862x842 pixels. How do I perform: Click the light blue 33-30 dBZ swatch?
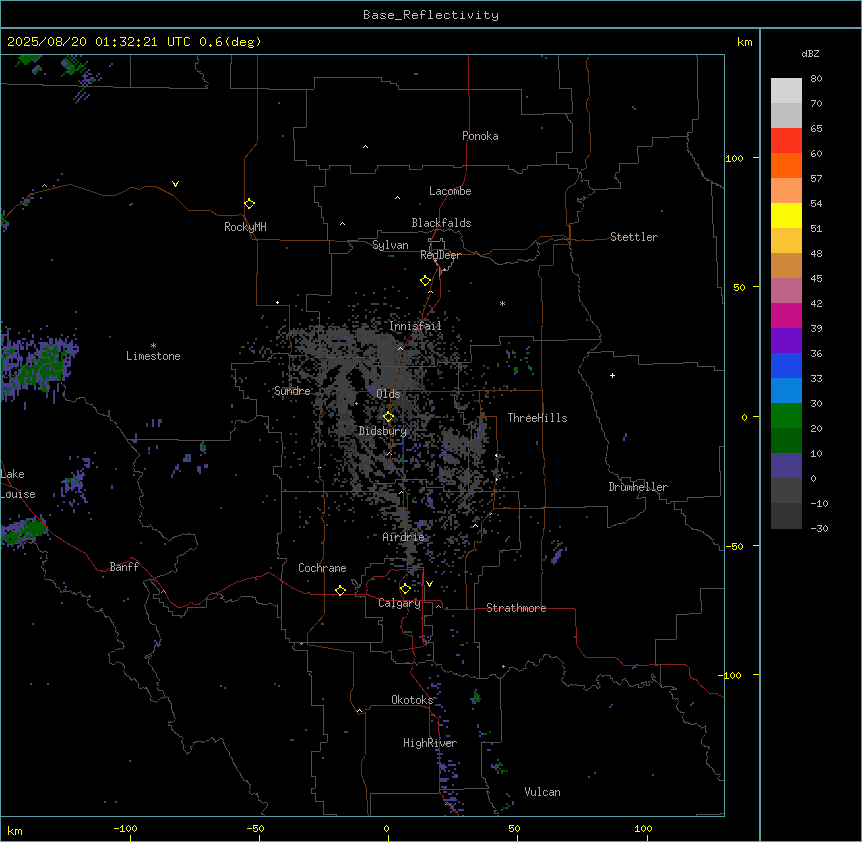[786, 391]
